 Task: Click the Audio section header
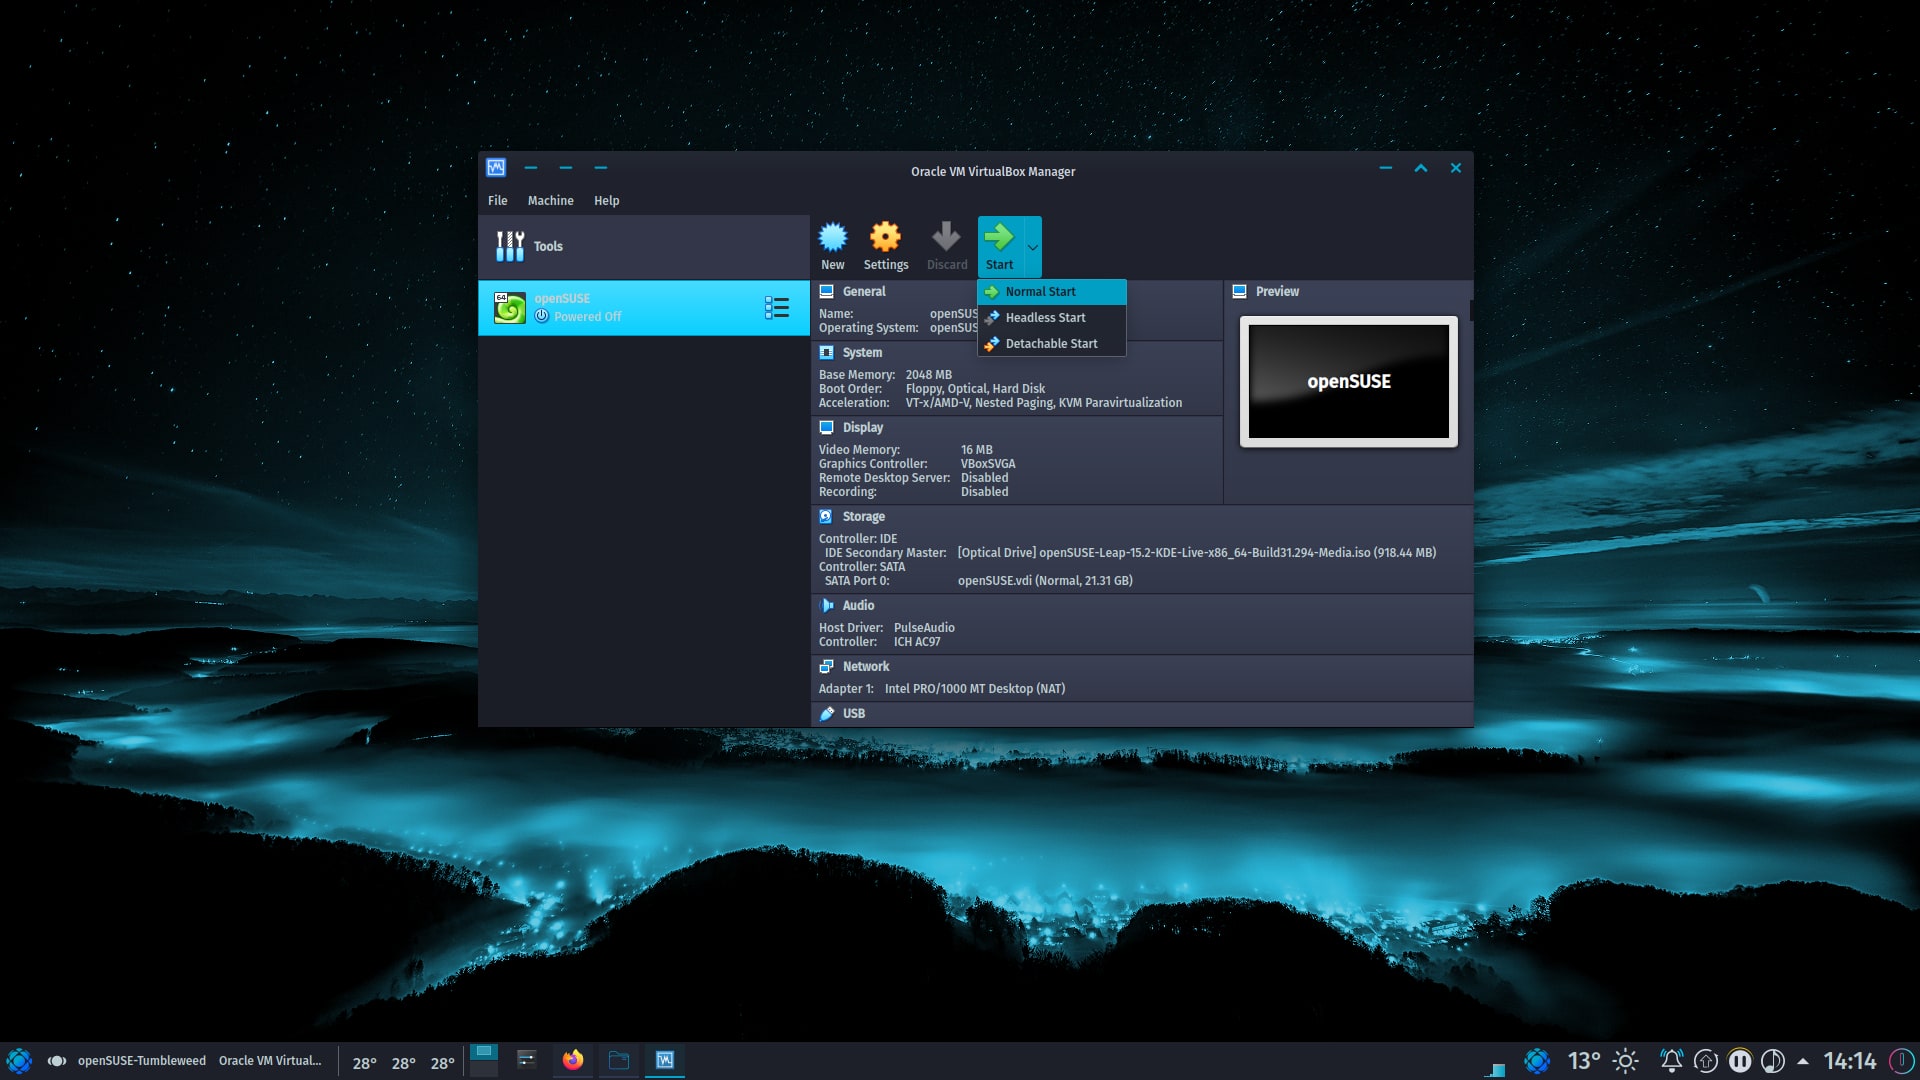coord(858,606)
